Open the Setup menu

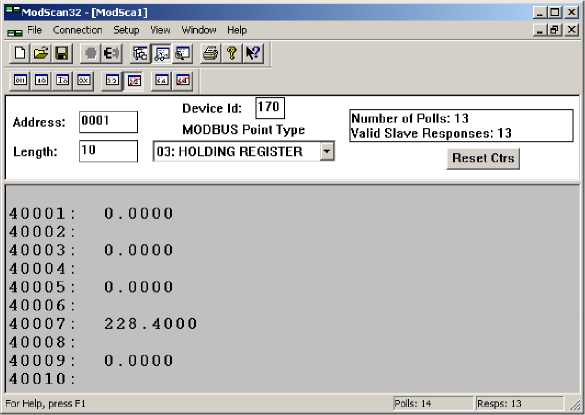click(x=126, y=30)
